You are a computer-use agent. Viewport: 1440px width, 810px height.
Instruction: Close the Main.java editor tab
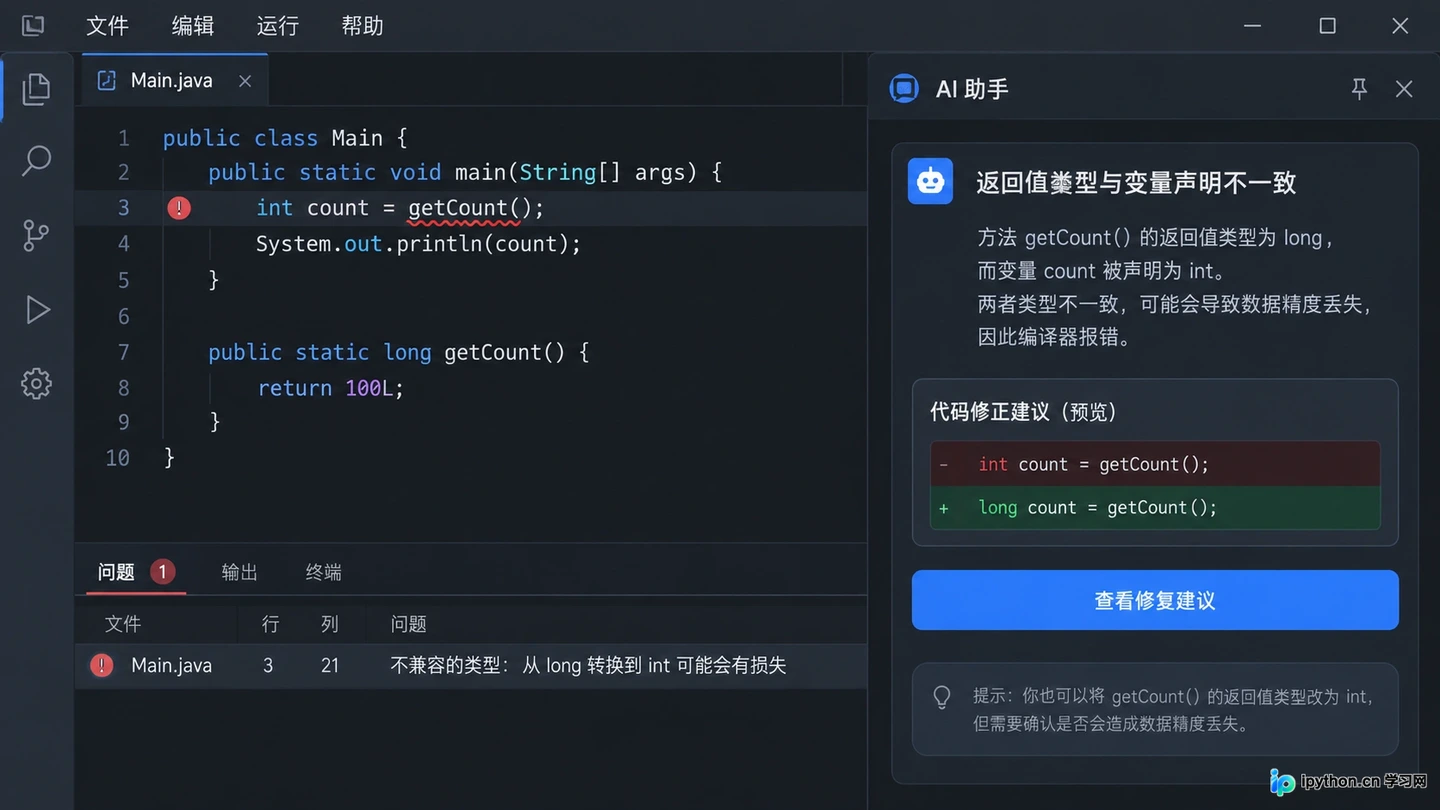click(245, 81)
